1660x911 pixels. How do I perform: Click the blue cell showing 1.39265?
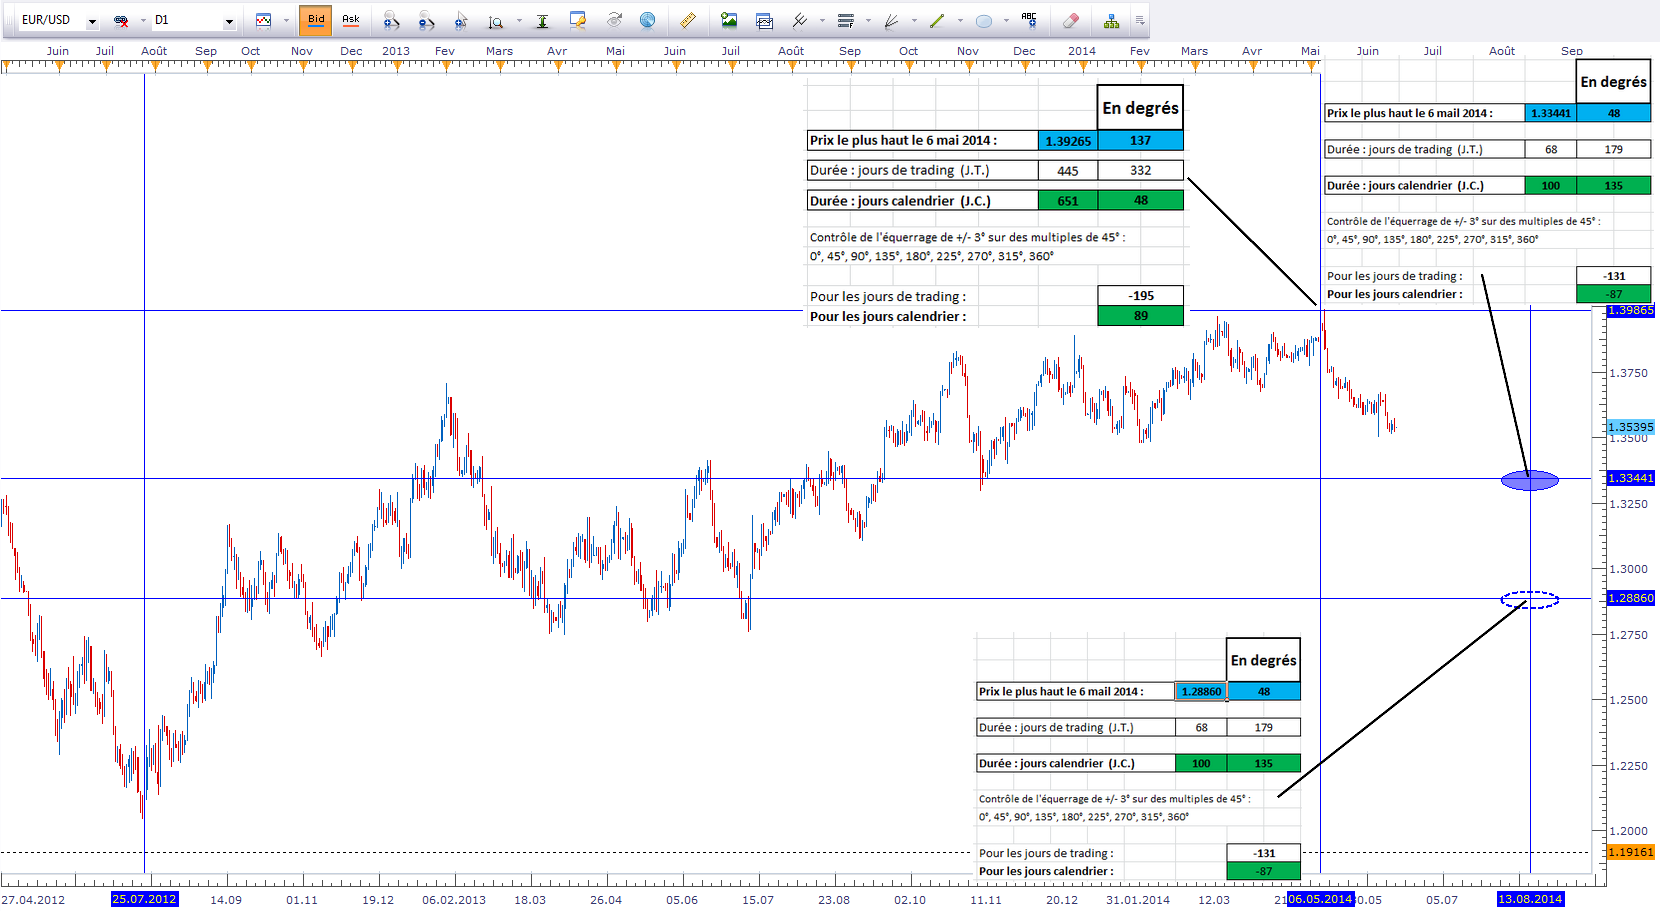tap(1068, 141)
